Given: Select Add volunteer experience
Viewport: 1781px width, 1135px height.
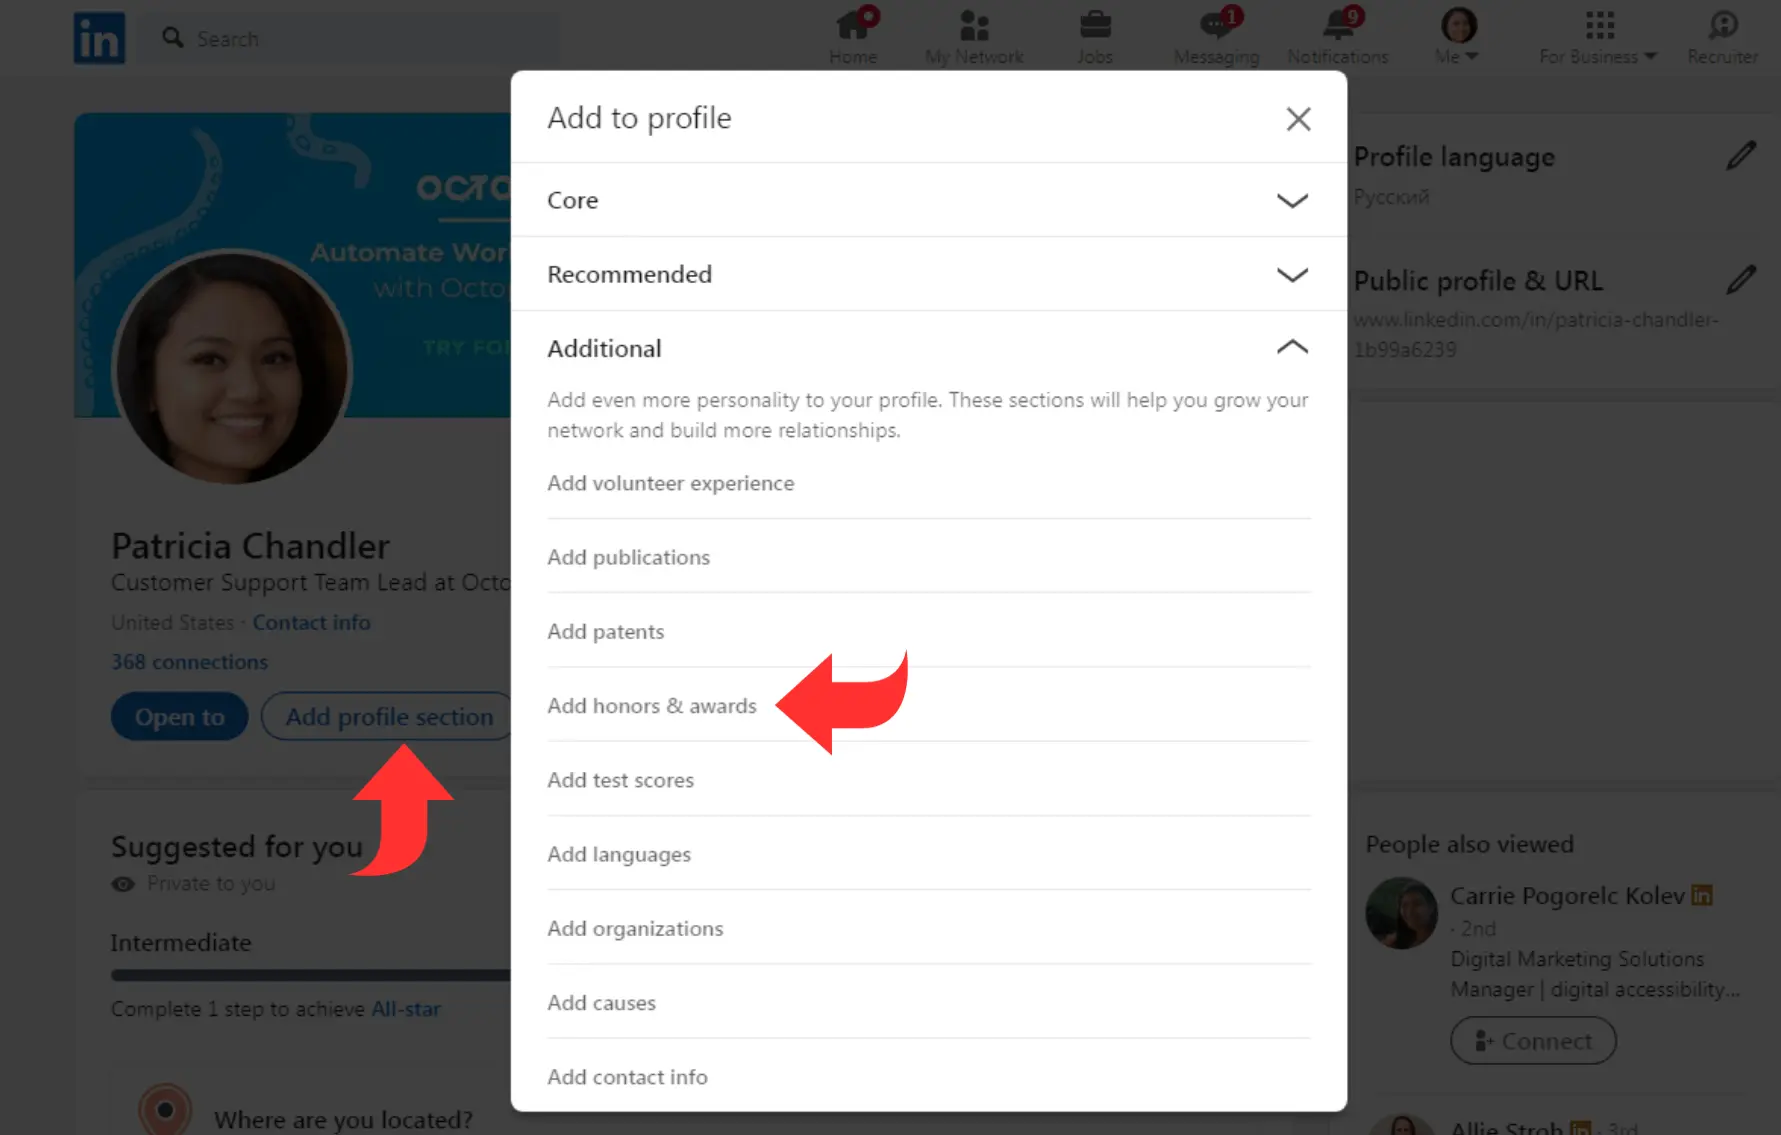Looking at the screenshot, I should tap(671, 483).
